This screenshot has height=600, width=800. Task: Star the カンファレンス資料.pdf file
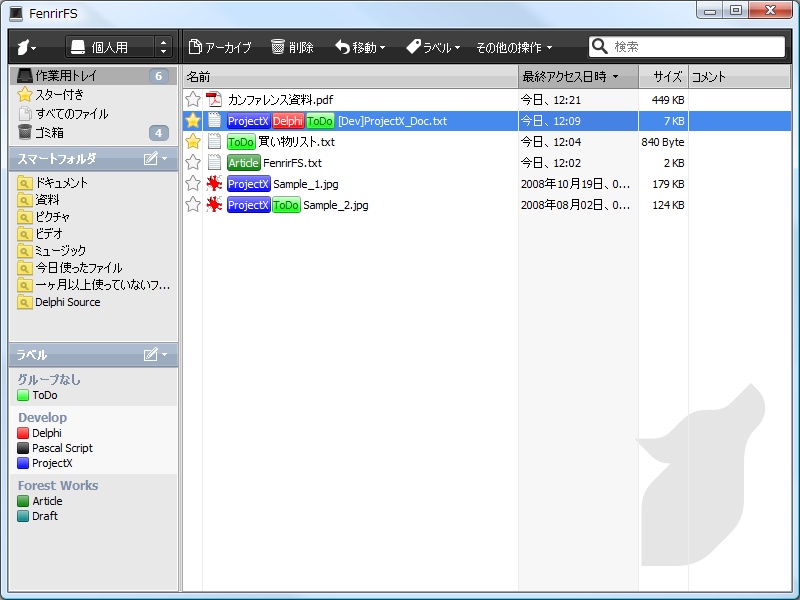192,99
